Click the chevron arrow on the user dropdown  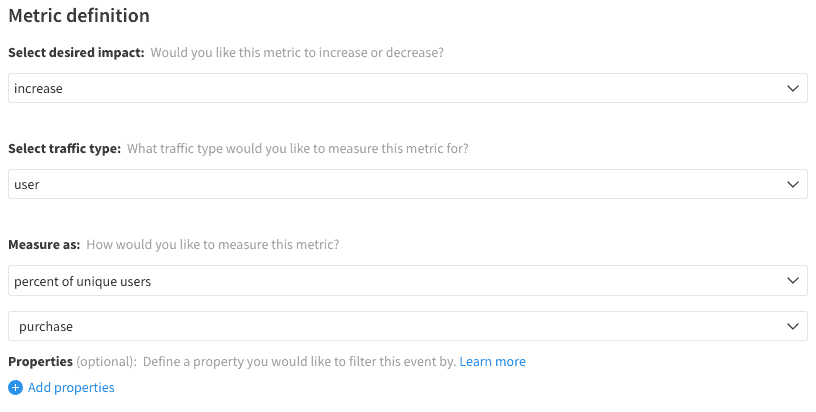(x=793, y=184)
